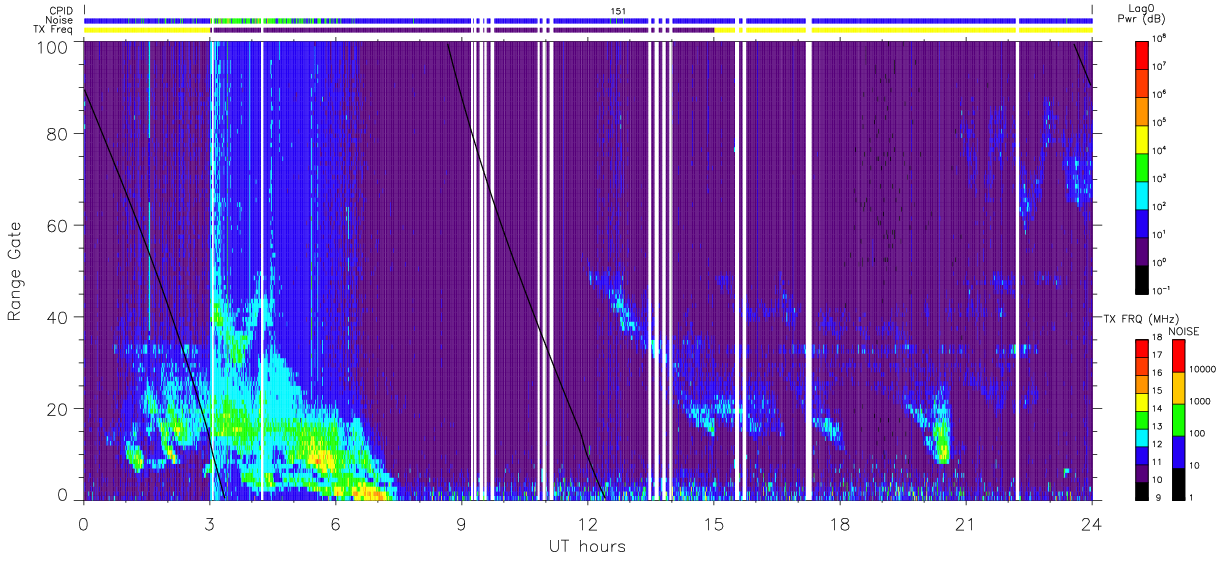Click the bottom 10⁻¹ label on the power colorbar
Screen dimensions: 1228x567
pos(1163,290)
